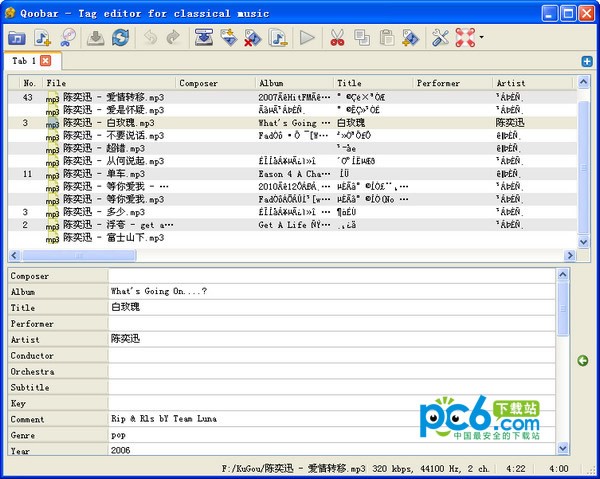Sort by the File column header
Image resolution: width=600 pixels, height=479 pixels.
click(109, 83)
